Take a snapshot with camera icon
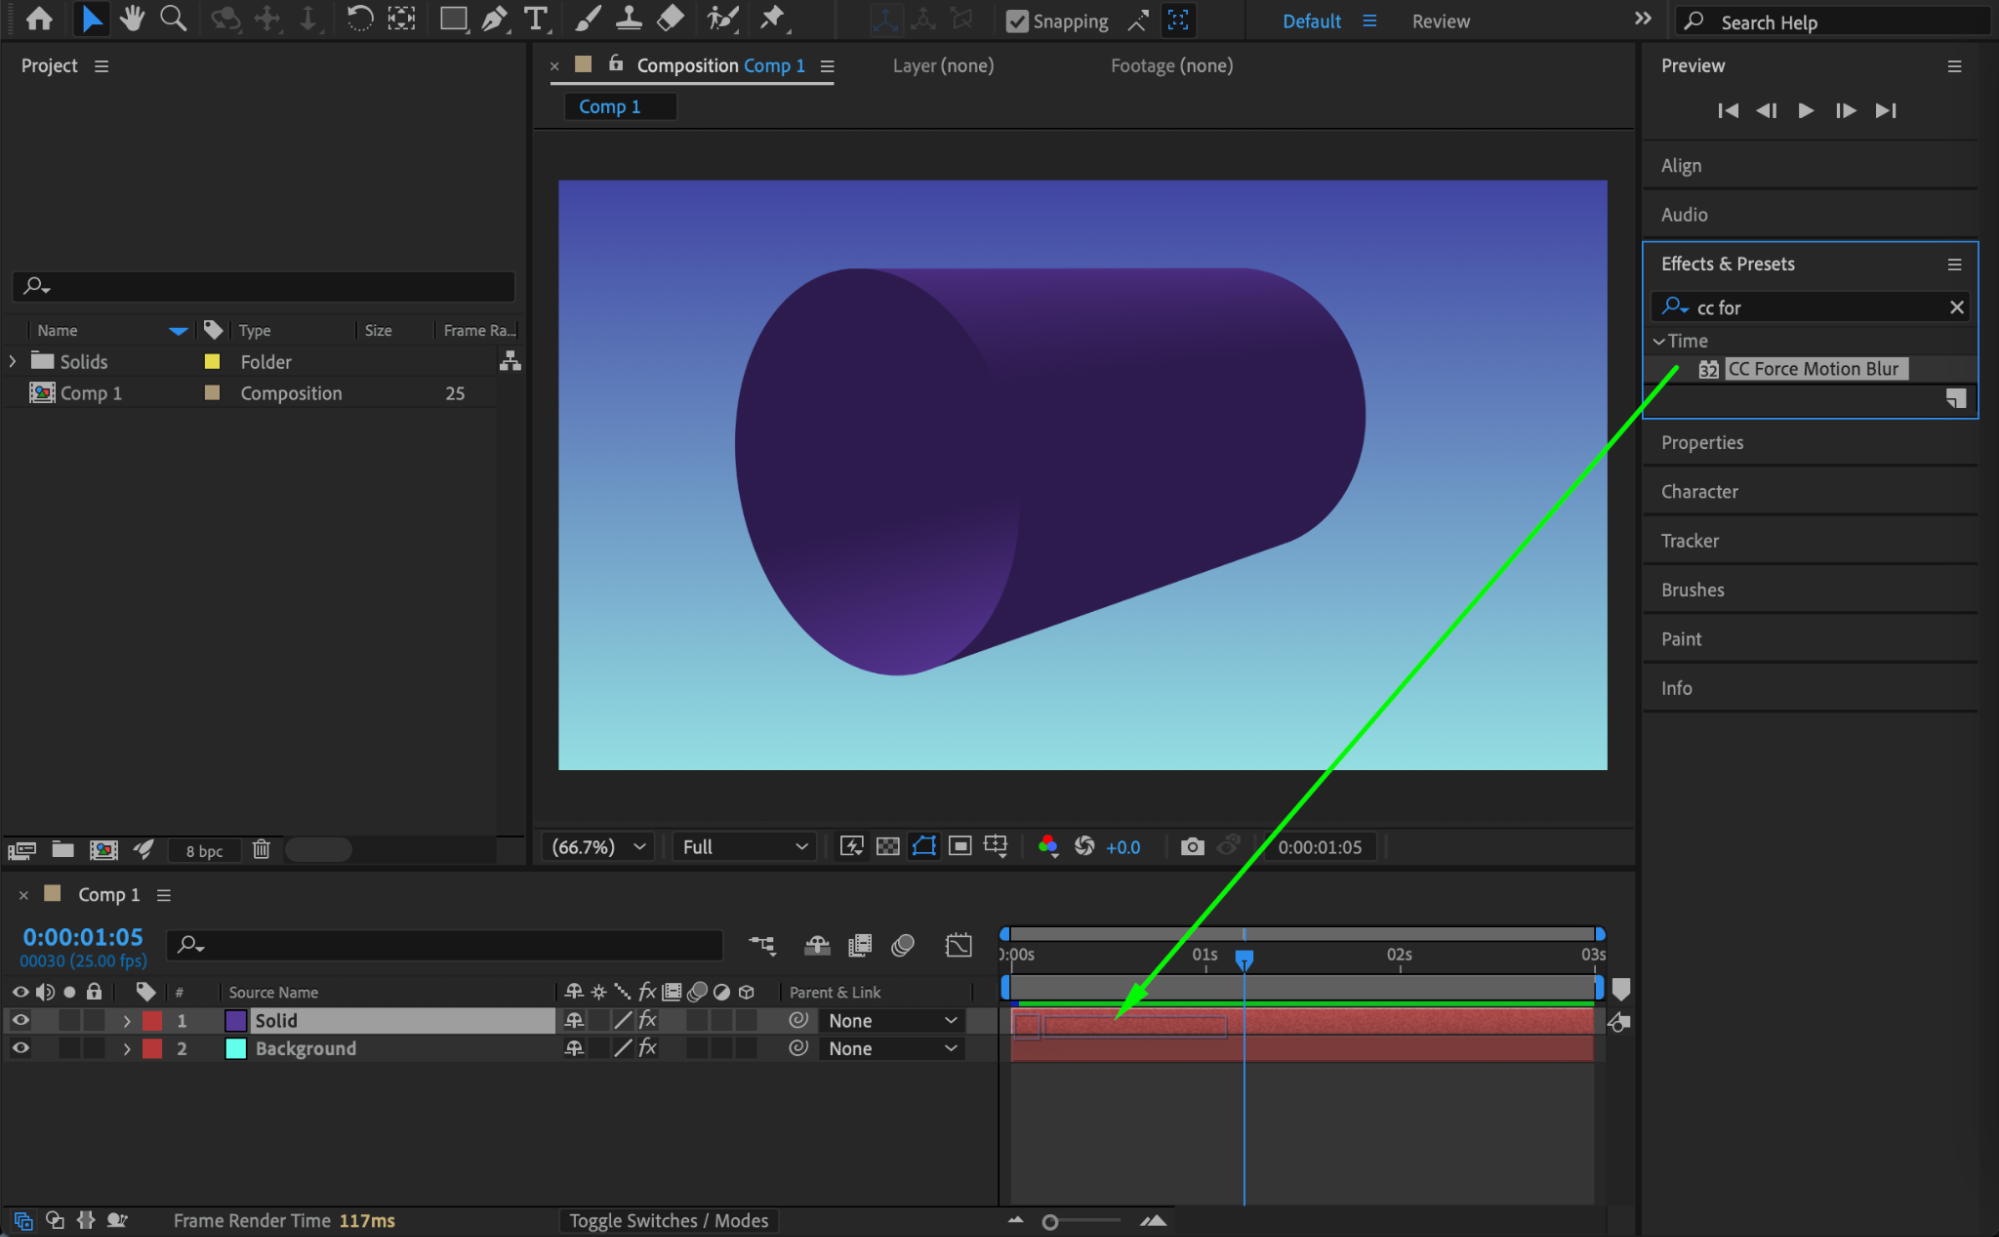1999x1237 pixels. [x=1192, y=847]
